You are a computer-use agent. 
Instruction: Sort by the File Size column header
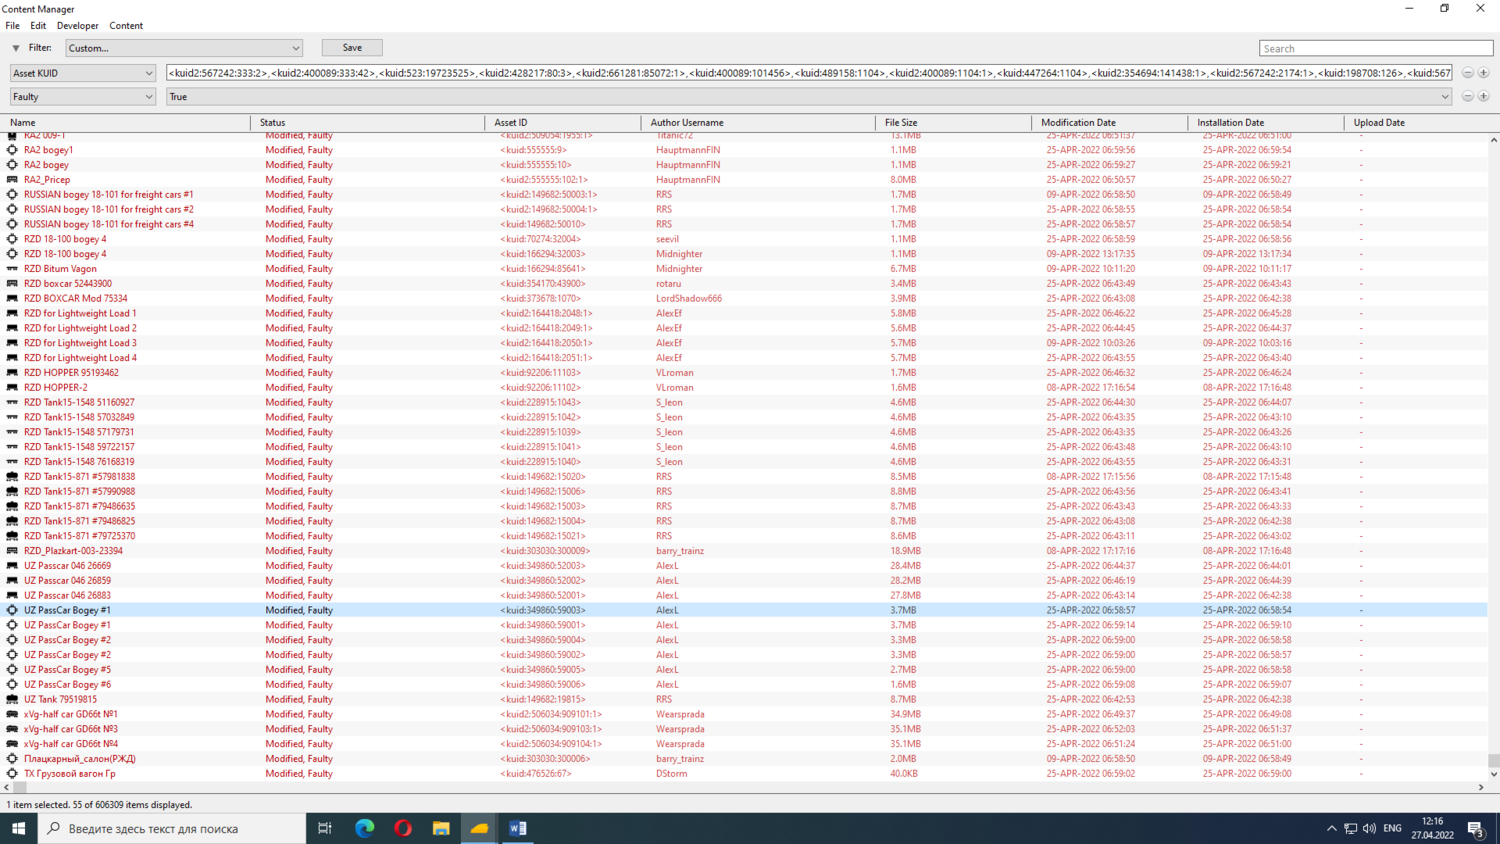[x=953, y=123]
